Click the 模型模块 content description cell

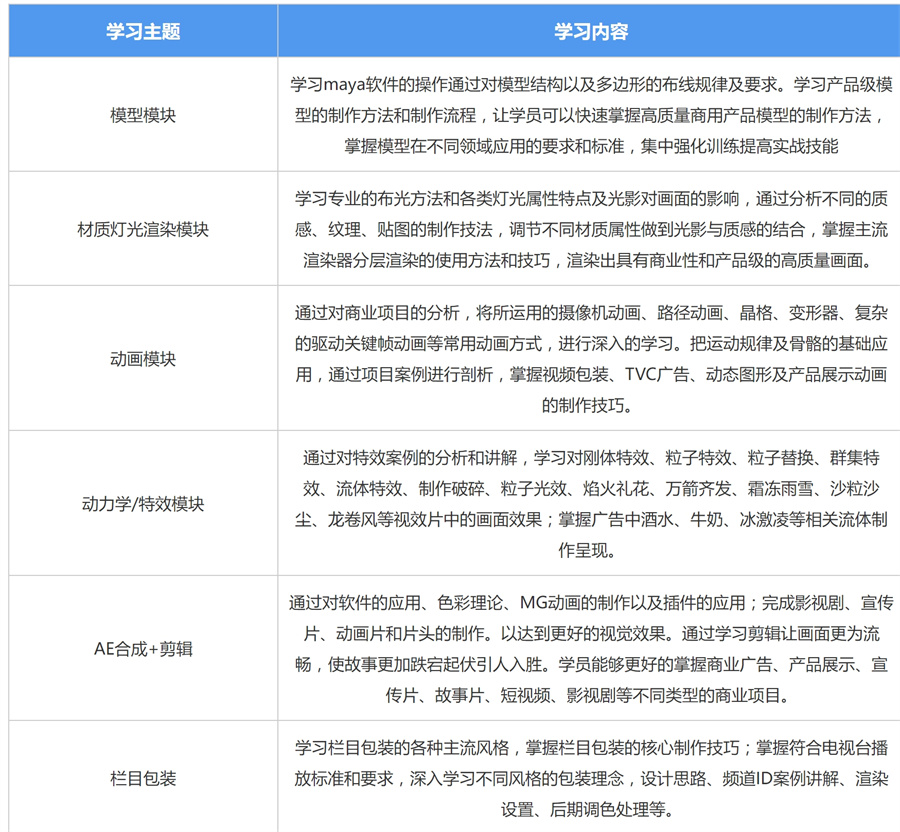coord(588,113)
